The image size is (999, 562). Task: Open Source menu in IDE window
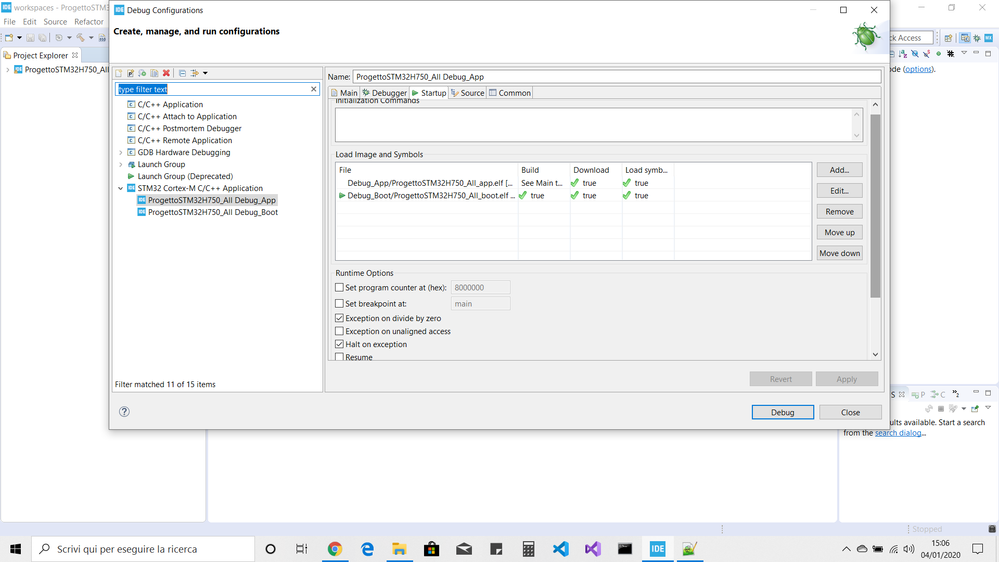click(55, 22)
